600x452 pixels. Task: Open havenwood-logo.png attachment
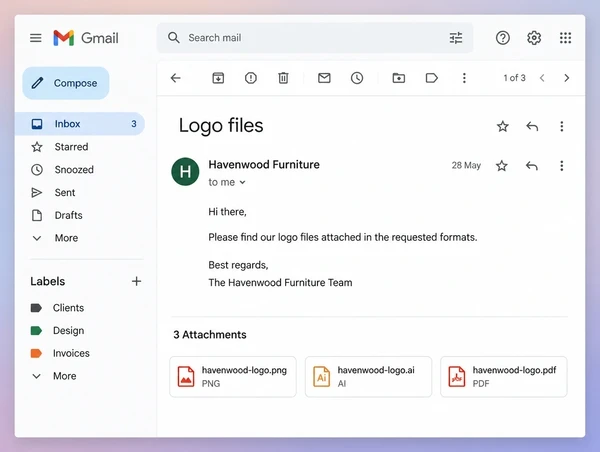tap(233, 377)
